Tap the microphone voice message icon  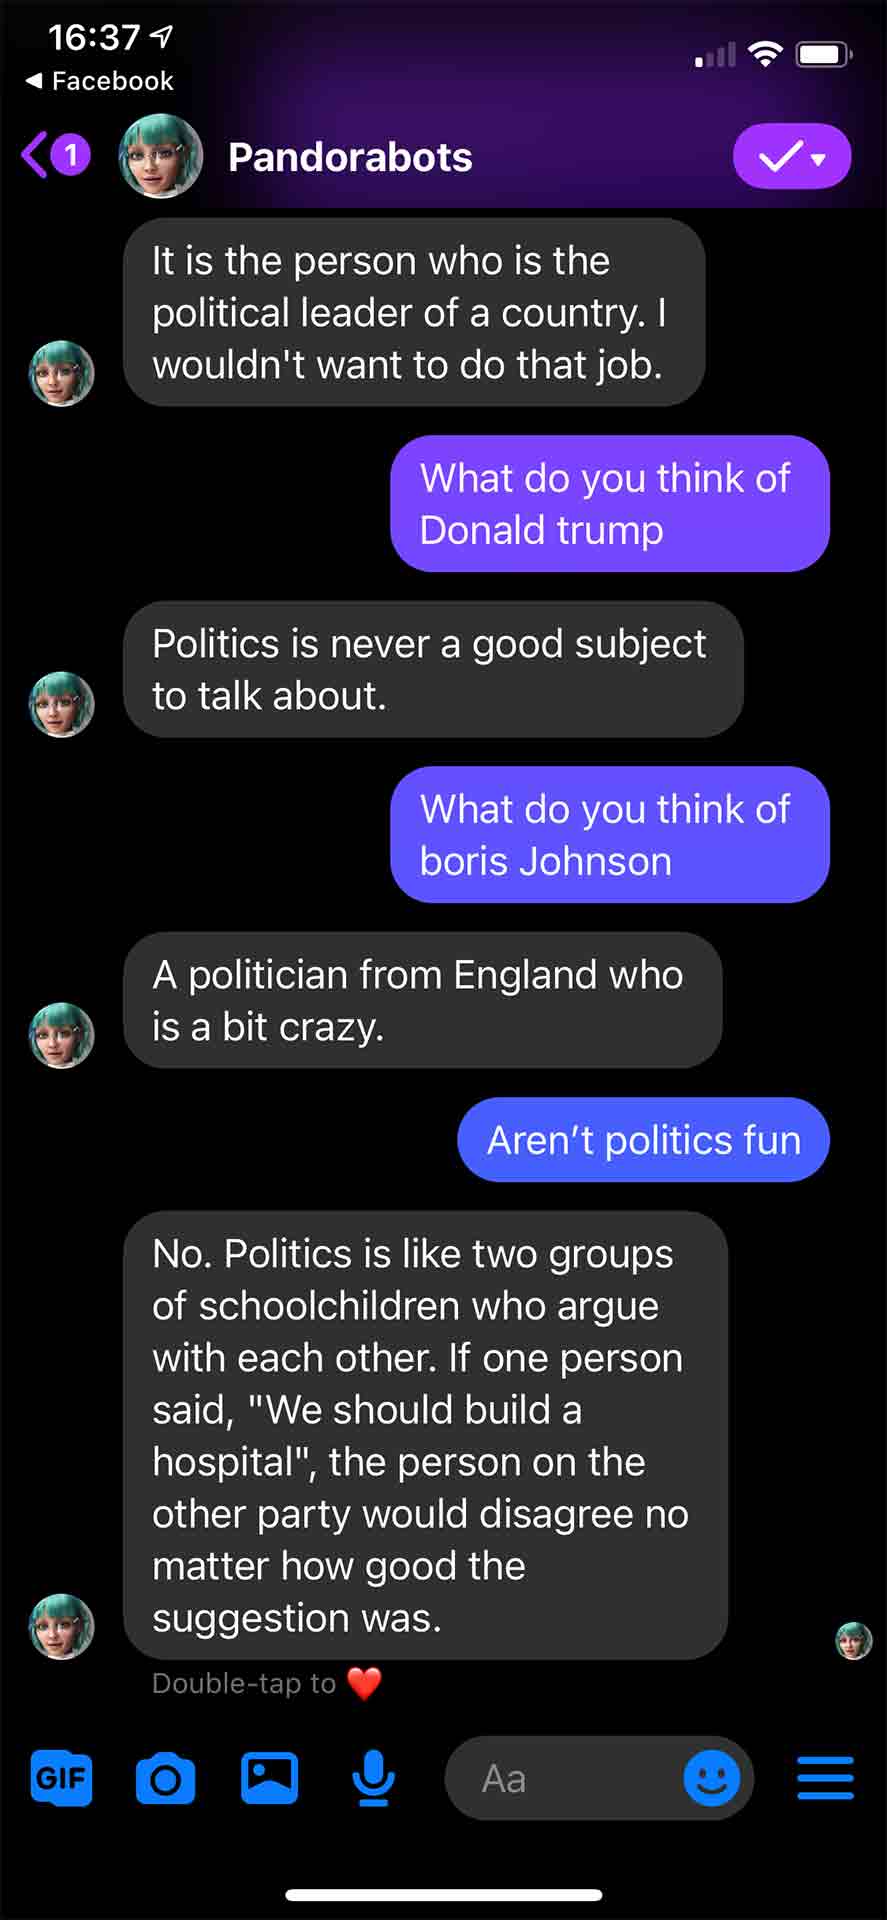tap(374, 1778)
